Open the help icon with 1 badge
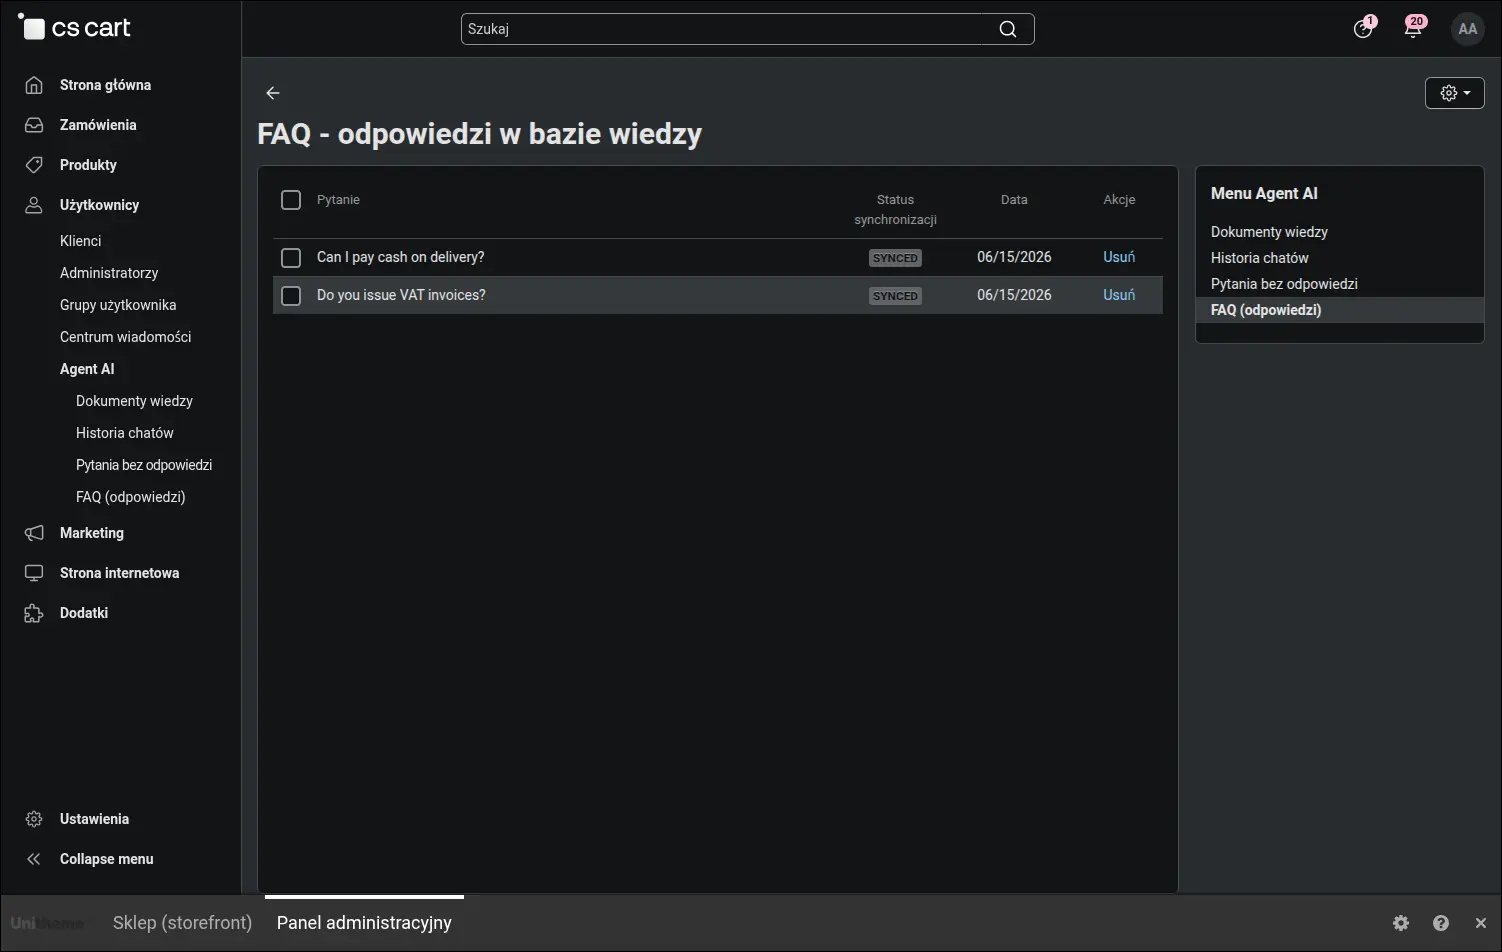The height and width of the screenshot is (952, 1502). tap(1363, 28)
